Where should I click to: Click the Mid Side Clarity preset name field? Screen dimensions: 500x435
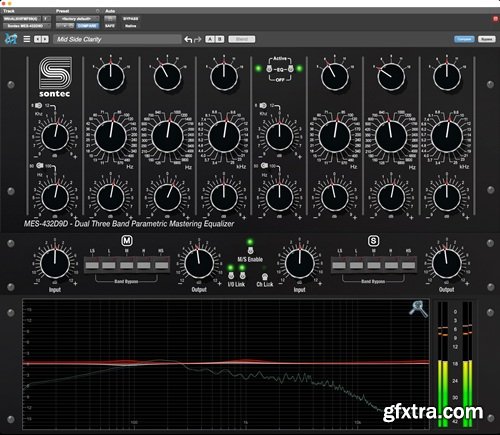coord(117,39)
